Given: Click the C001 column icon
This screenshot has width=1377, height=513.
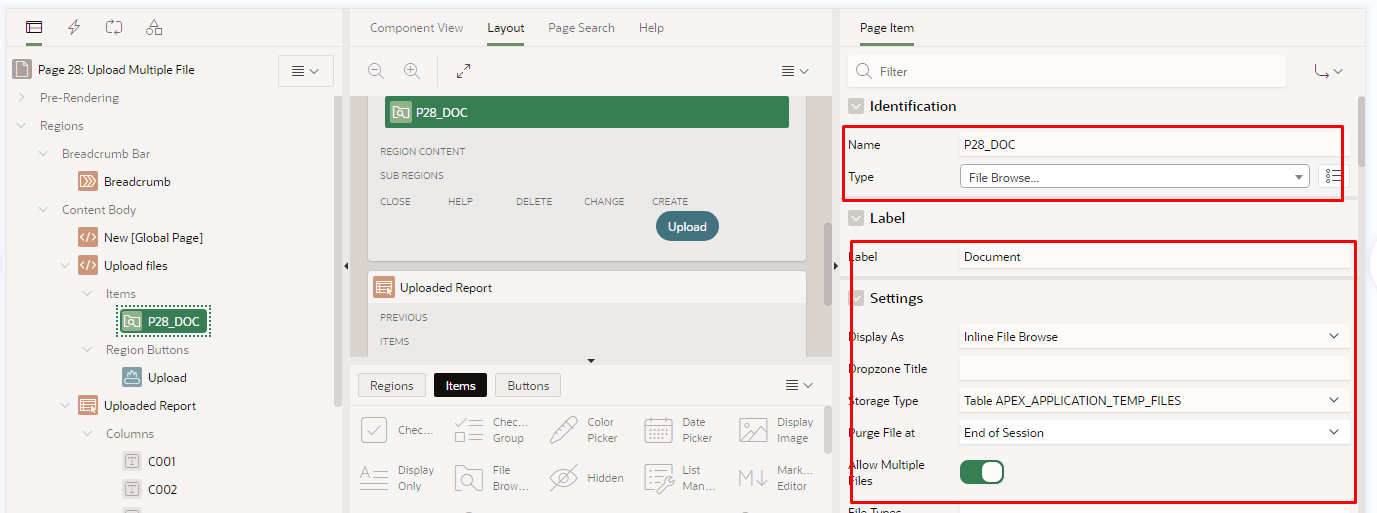Looking at the screenshot, I should (132, 462).
